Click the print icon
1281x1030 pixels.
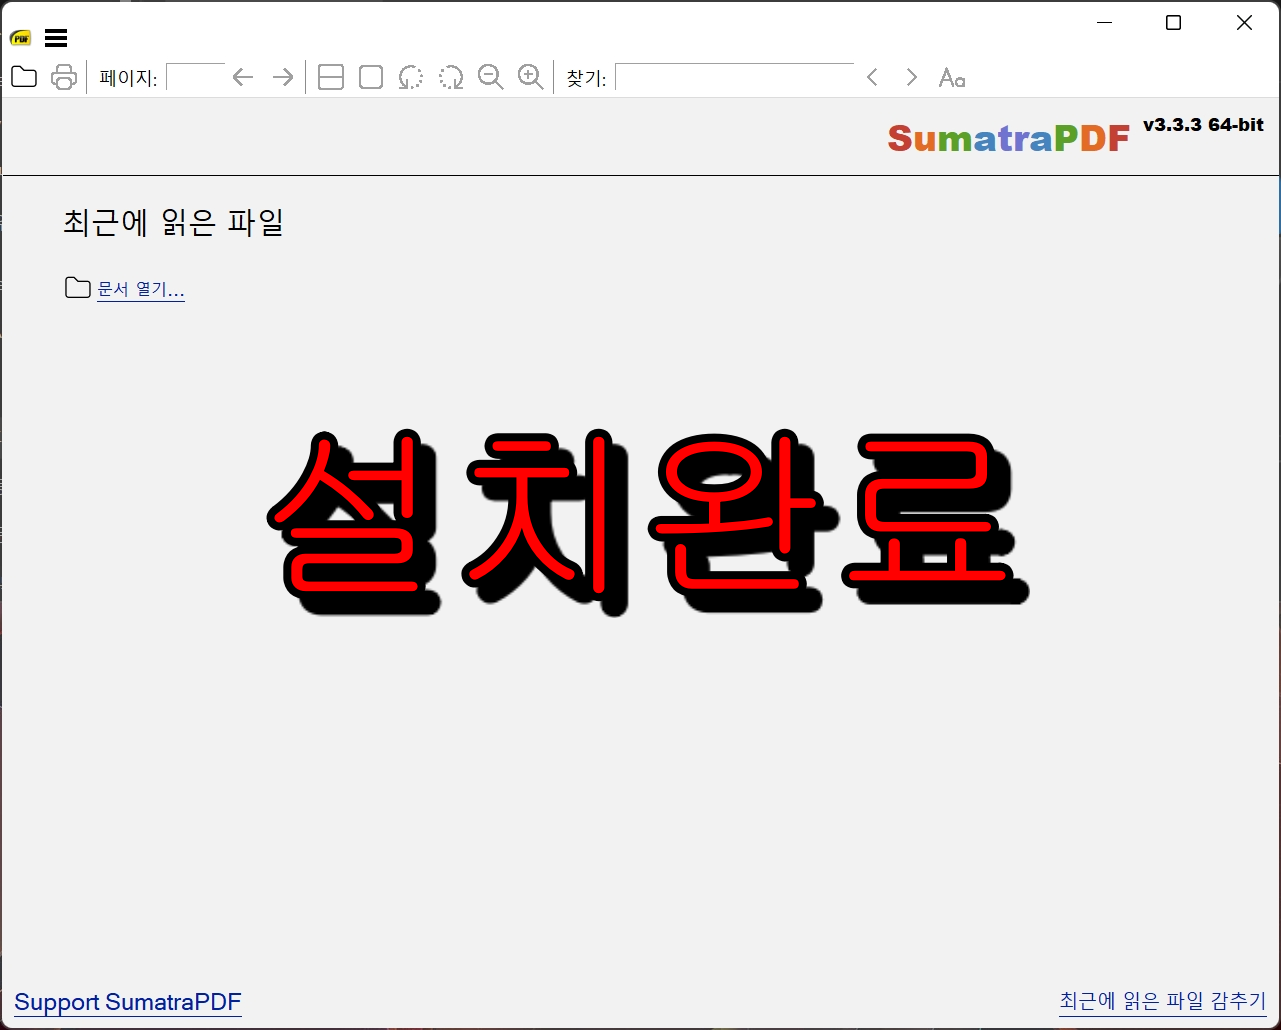64,77
